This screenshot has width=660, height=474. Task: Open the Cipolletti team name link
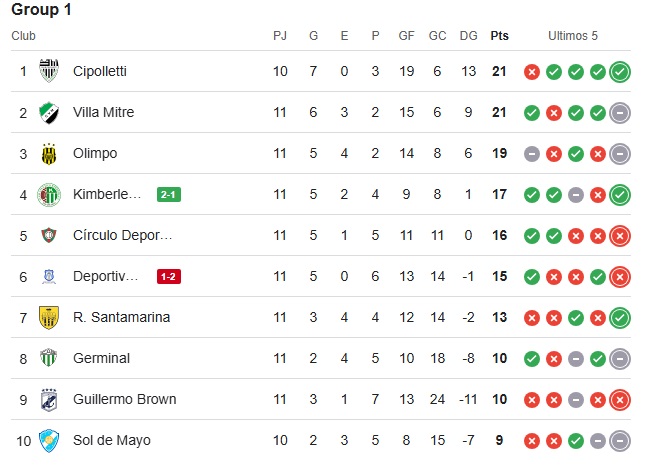tap(100, 71)
